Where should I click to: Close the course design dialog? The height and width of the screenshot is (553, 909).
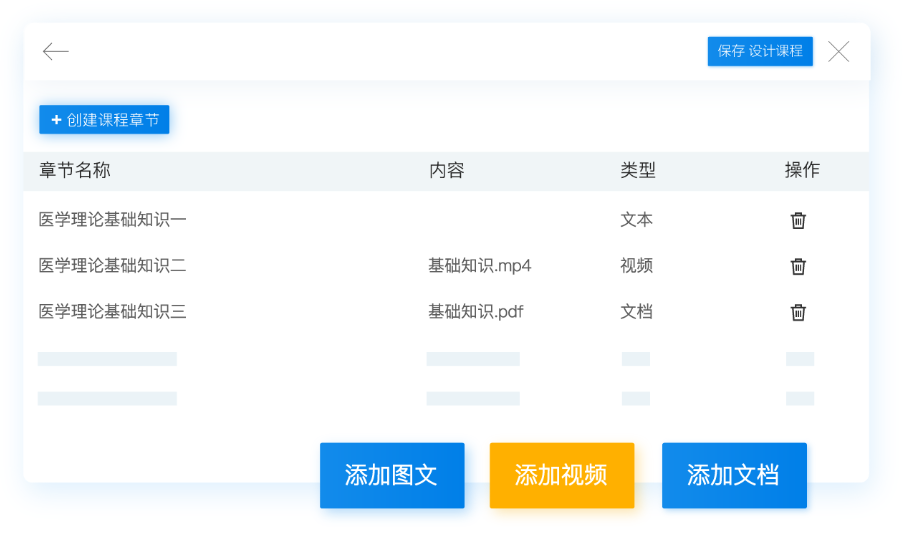pos(838,52)
